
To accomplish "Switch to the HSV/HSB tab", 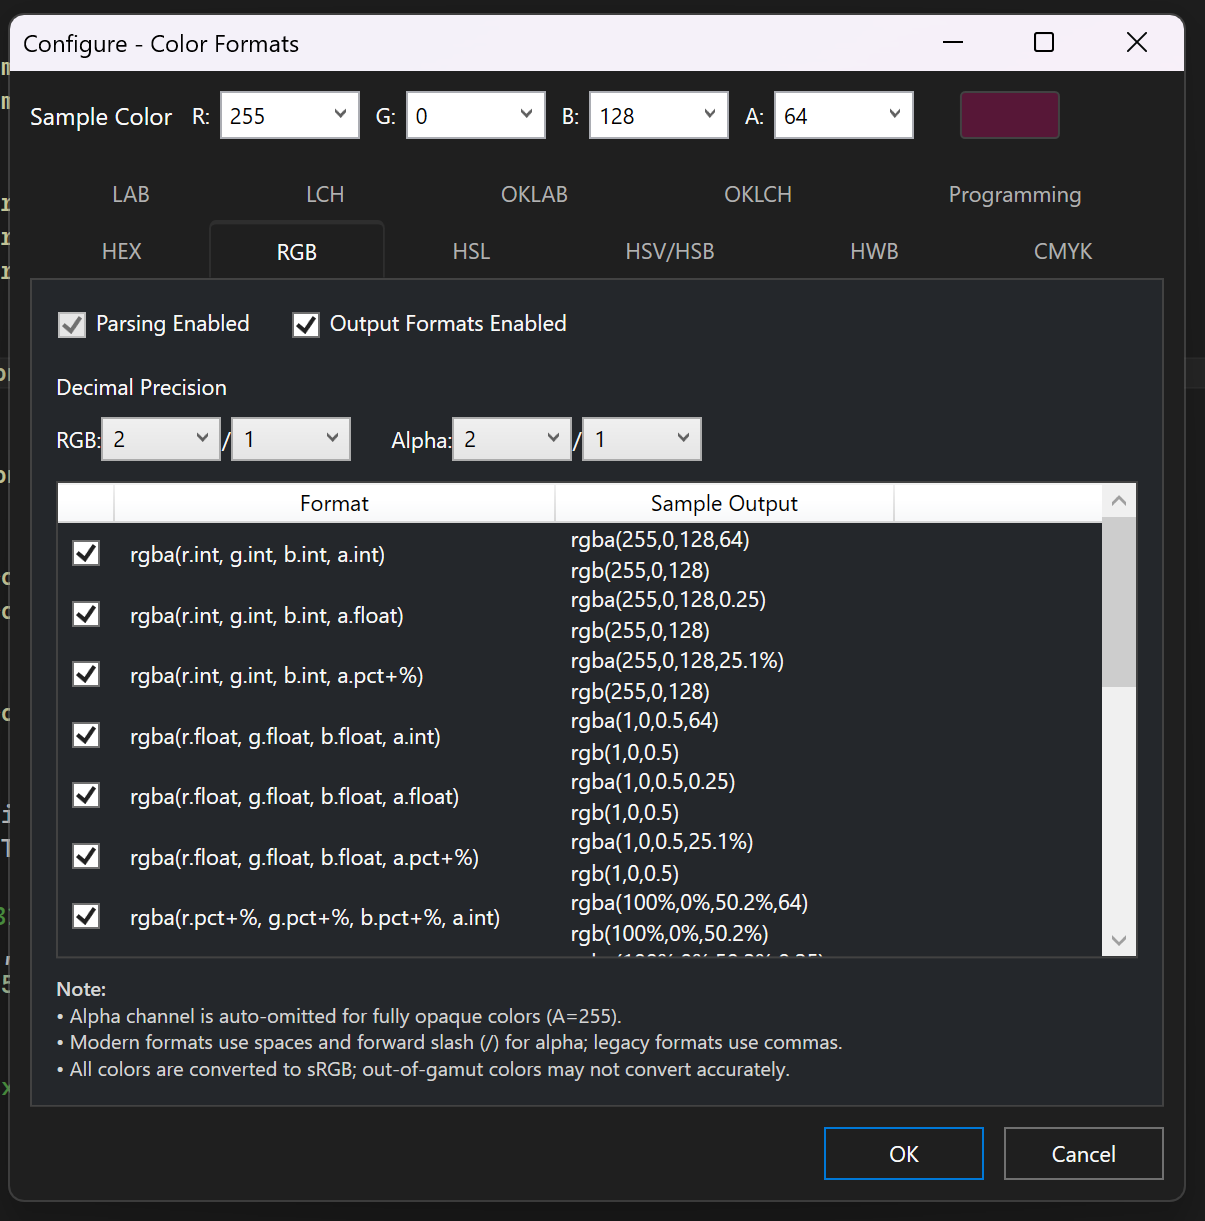I will [669, 251].
